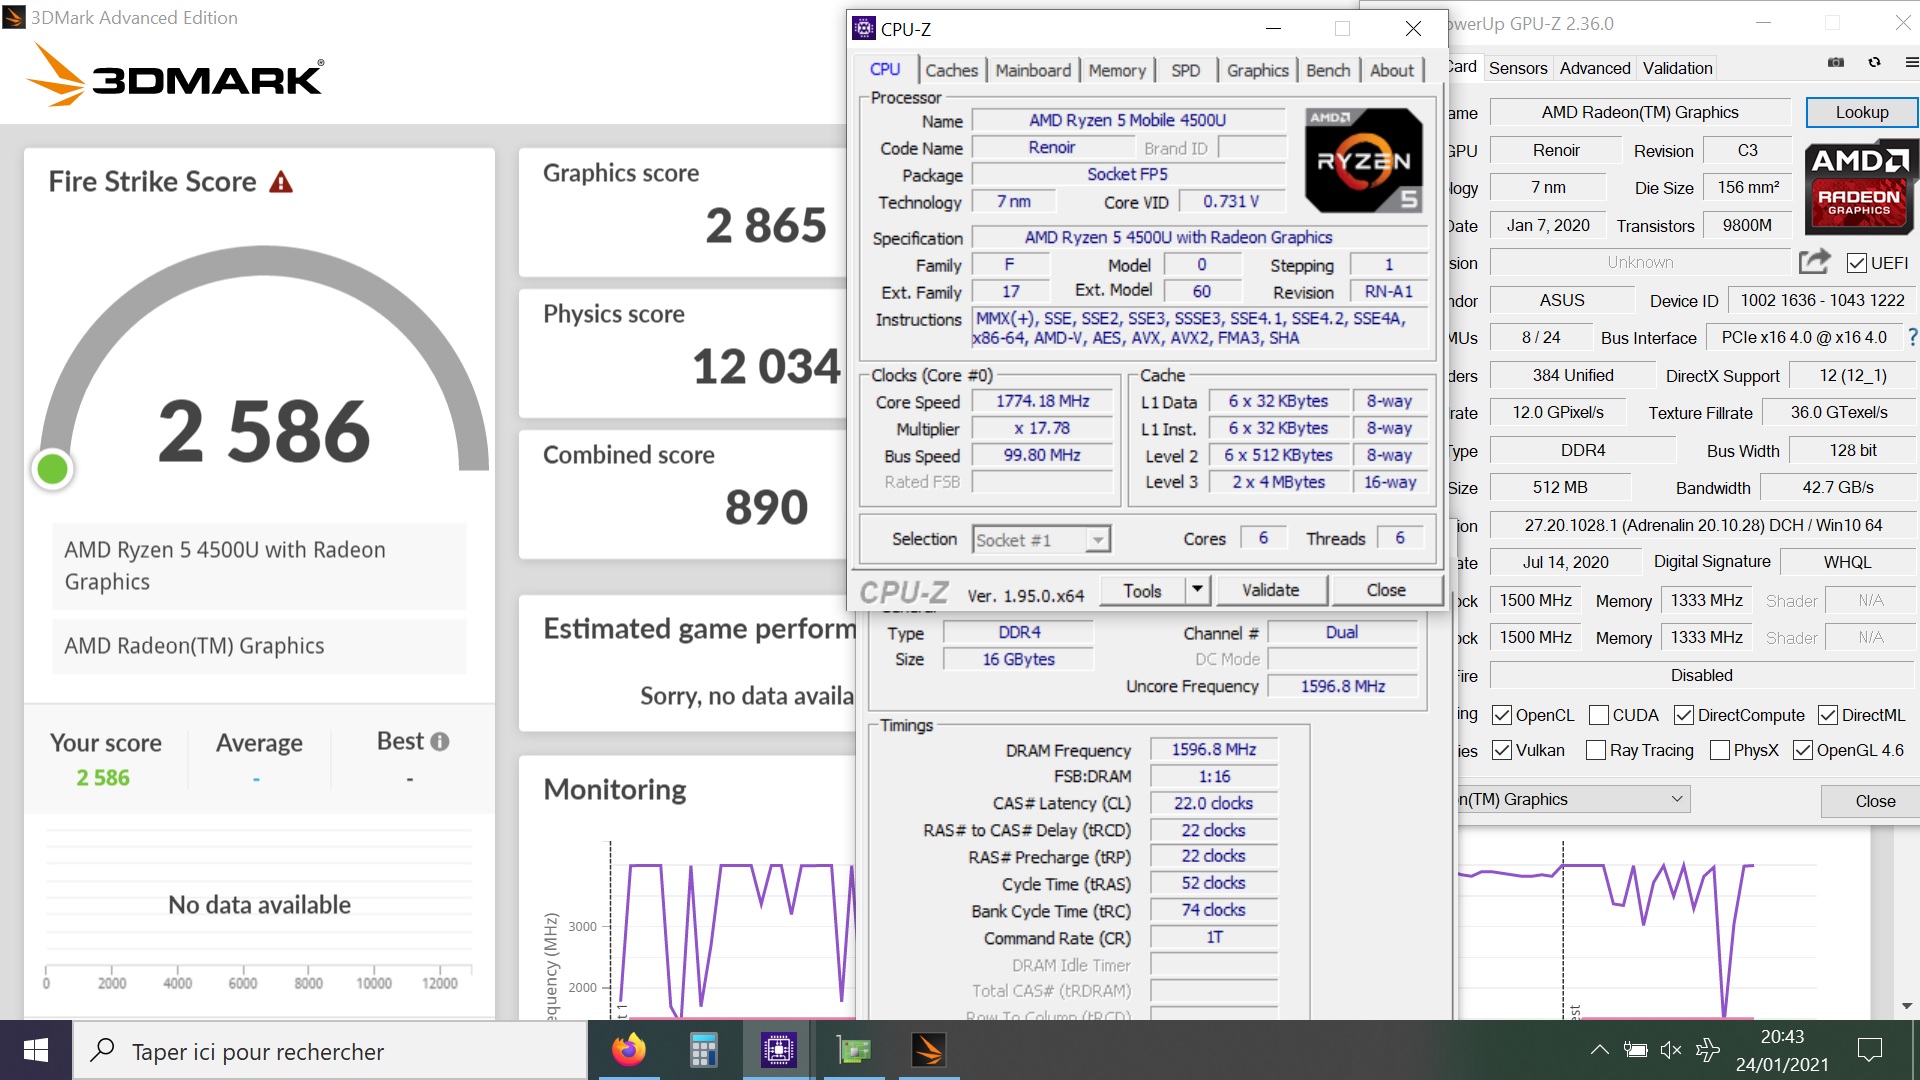
Task: Click the 3DMark logo in the header
Action: (x=174, y=75)
